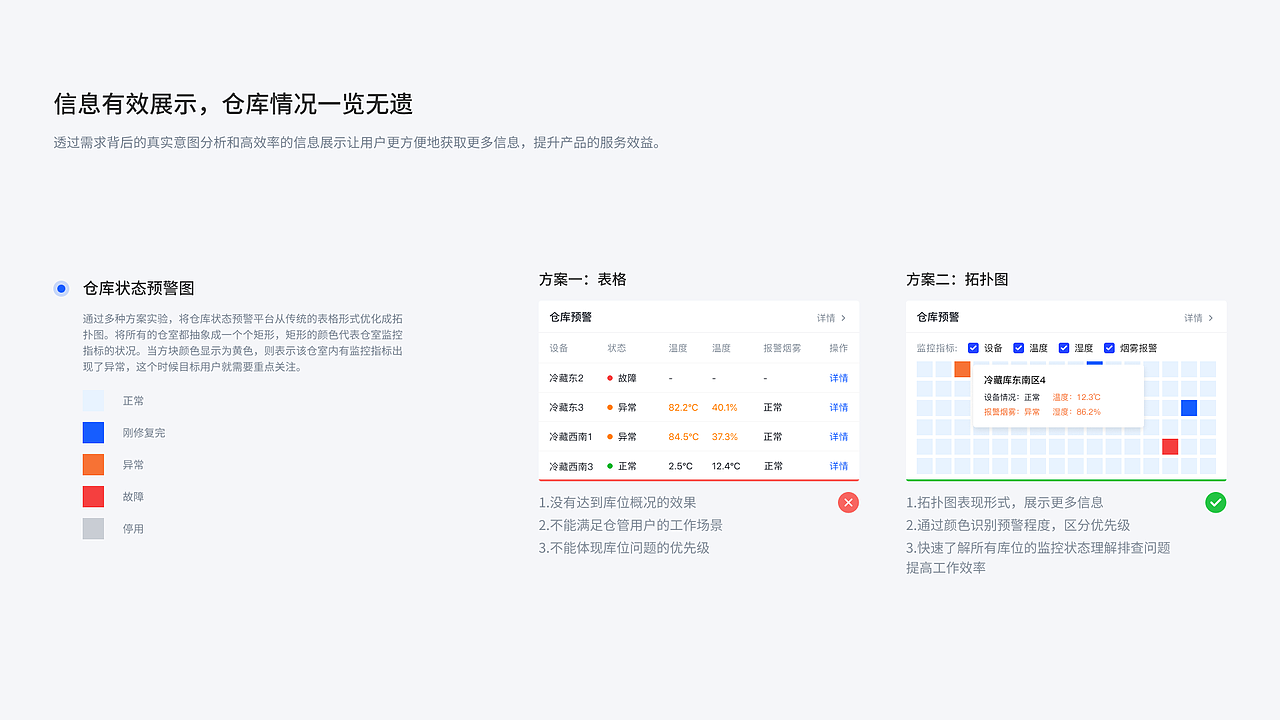Click the blue 刚修复完 legend swatch
Screen dimensions: 1280x720
(x=93, y=432)
